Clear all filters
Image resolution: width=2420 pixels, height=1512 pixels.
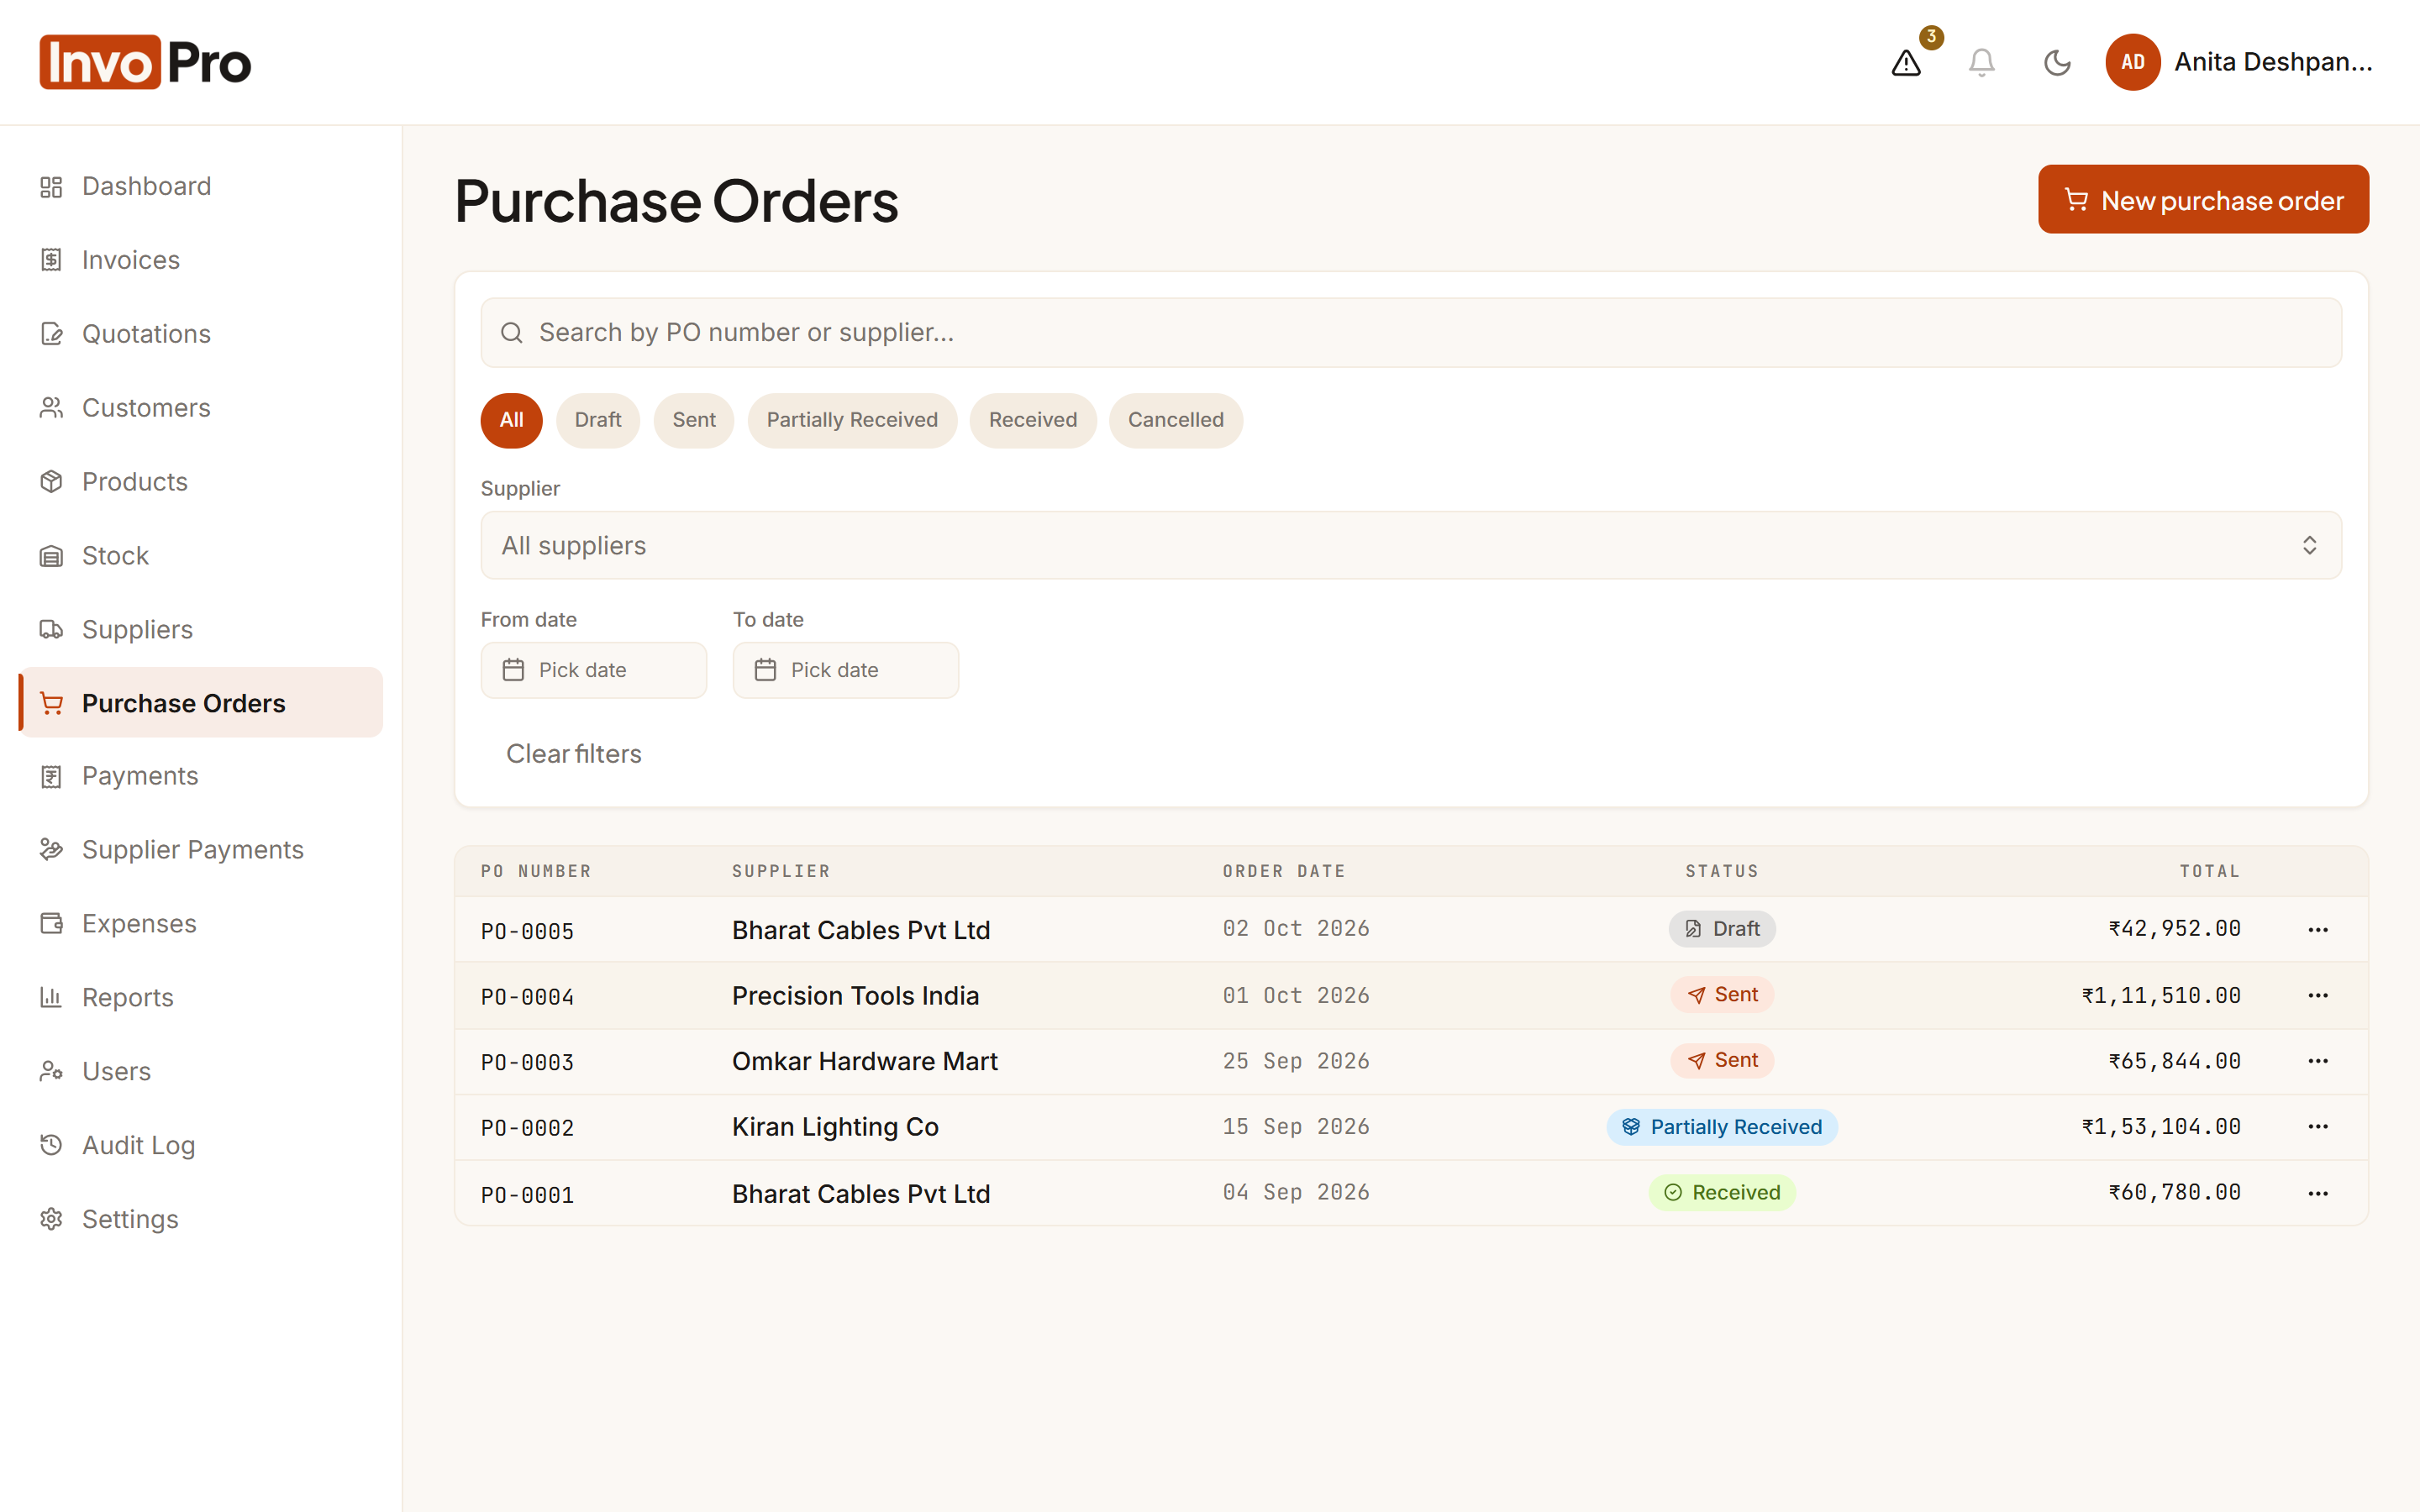point(574,754)
